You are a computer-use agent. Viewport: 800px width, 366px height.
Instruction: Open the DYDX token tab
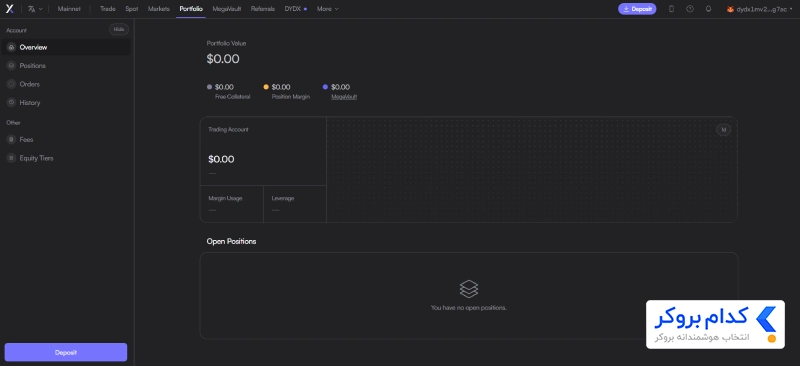pyautogui.click(x=295, y=9)
